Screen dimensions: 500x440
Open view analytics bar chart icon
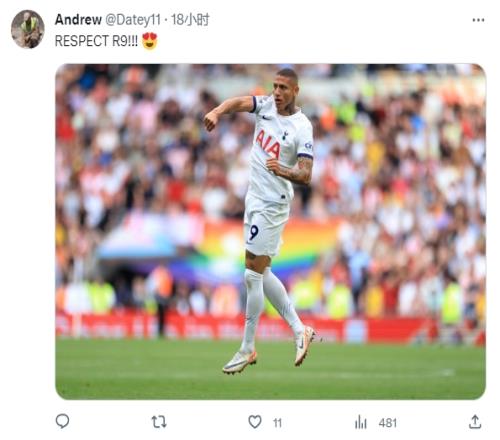[x=361, y=422]
